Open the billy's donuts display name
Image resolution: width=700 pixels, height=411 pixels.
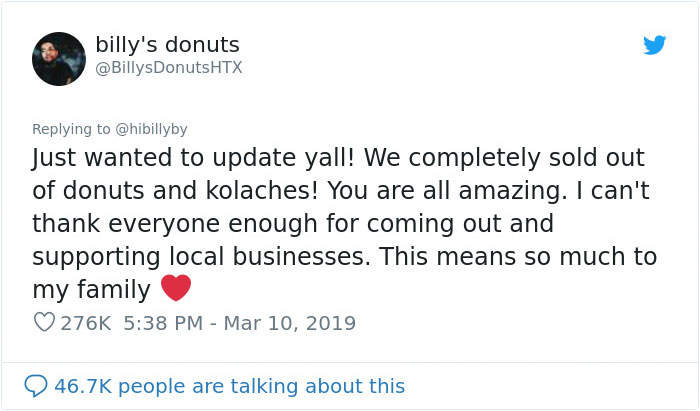coord(167,45)
